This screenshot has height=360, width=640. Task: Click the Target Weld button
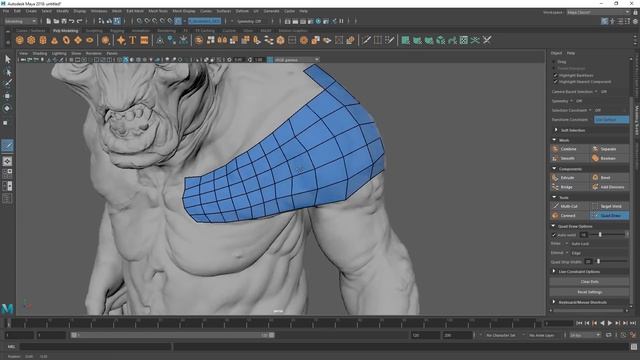pyautogui.click(x=609, y=206)
